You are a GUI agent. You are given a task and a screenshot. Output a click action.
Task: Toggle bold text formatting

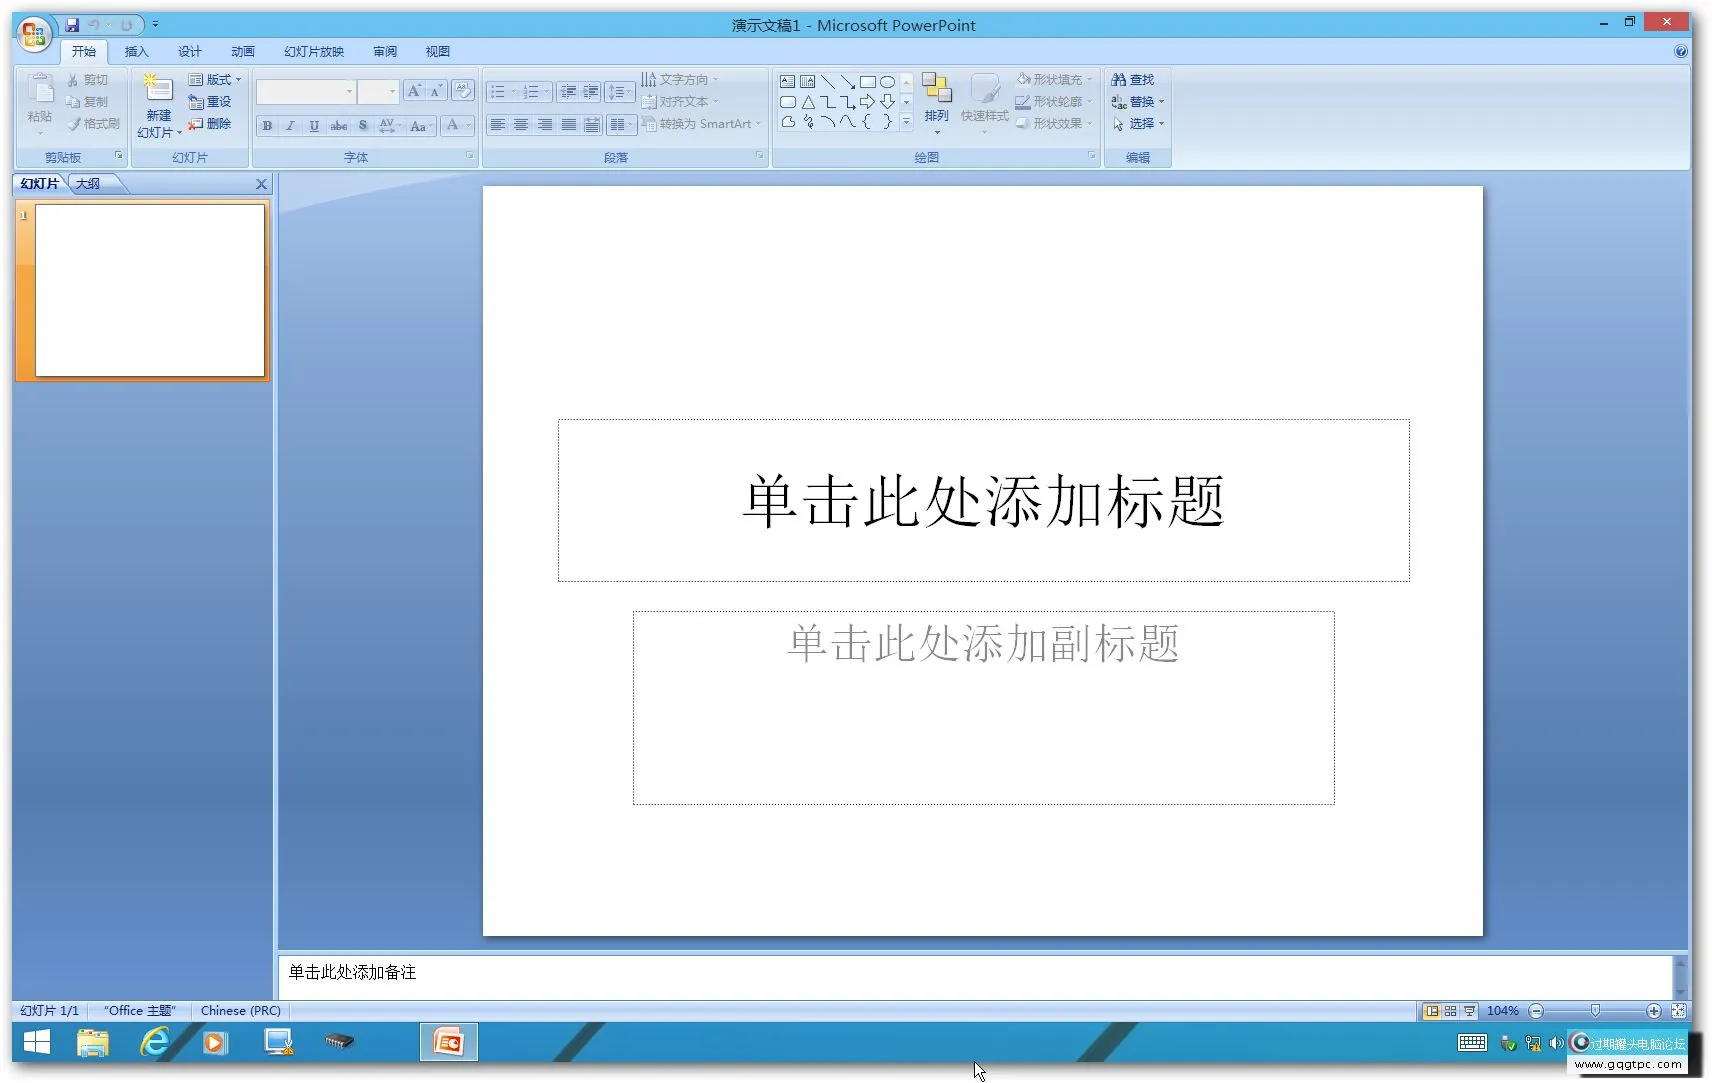(267, 126)
